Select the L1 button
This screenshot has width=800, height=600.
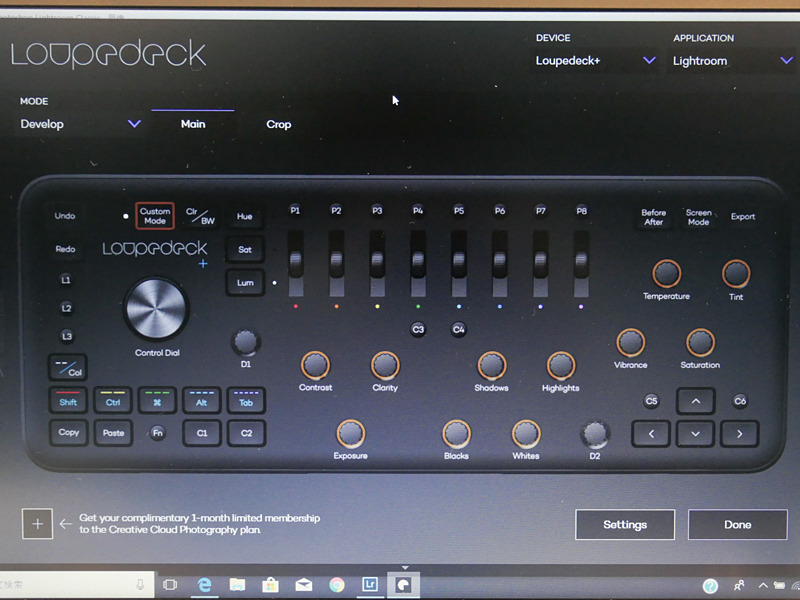coord(66,280)
